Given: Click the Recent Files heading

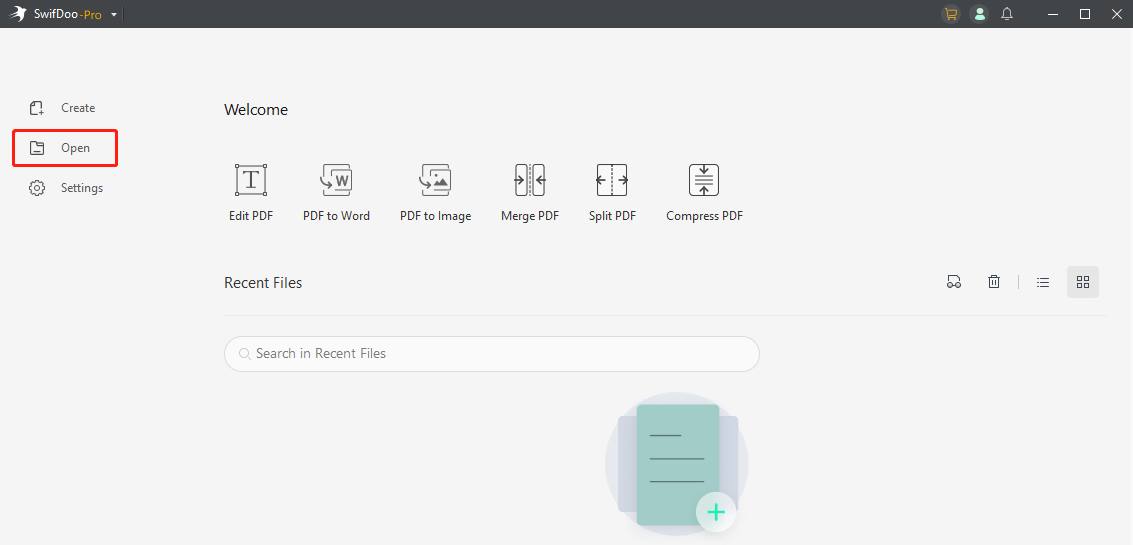Looking at the screenshot, I should [x=263, y=283].
